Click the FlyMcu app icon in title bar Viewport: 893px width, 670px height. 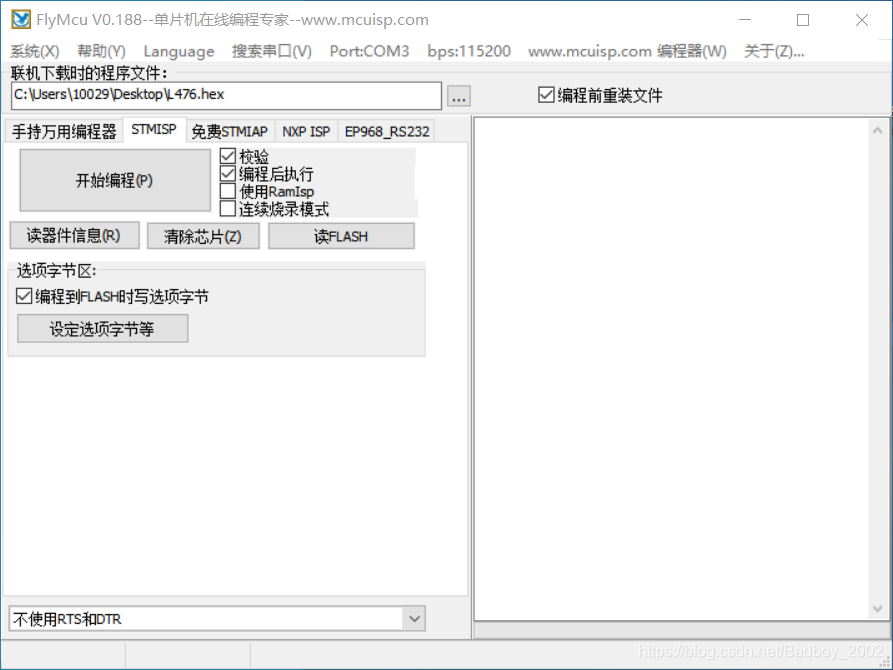(21, 19)
